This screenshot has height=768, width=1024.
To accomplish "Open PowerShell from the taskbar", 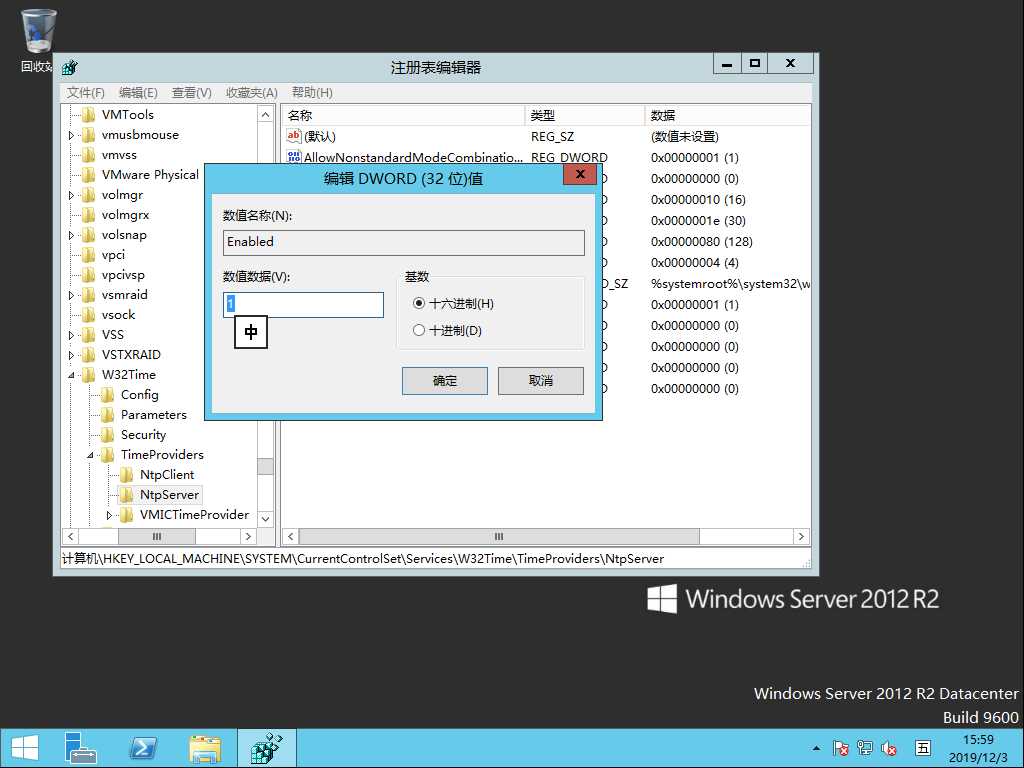I will click(143, 748).
